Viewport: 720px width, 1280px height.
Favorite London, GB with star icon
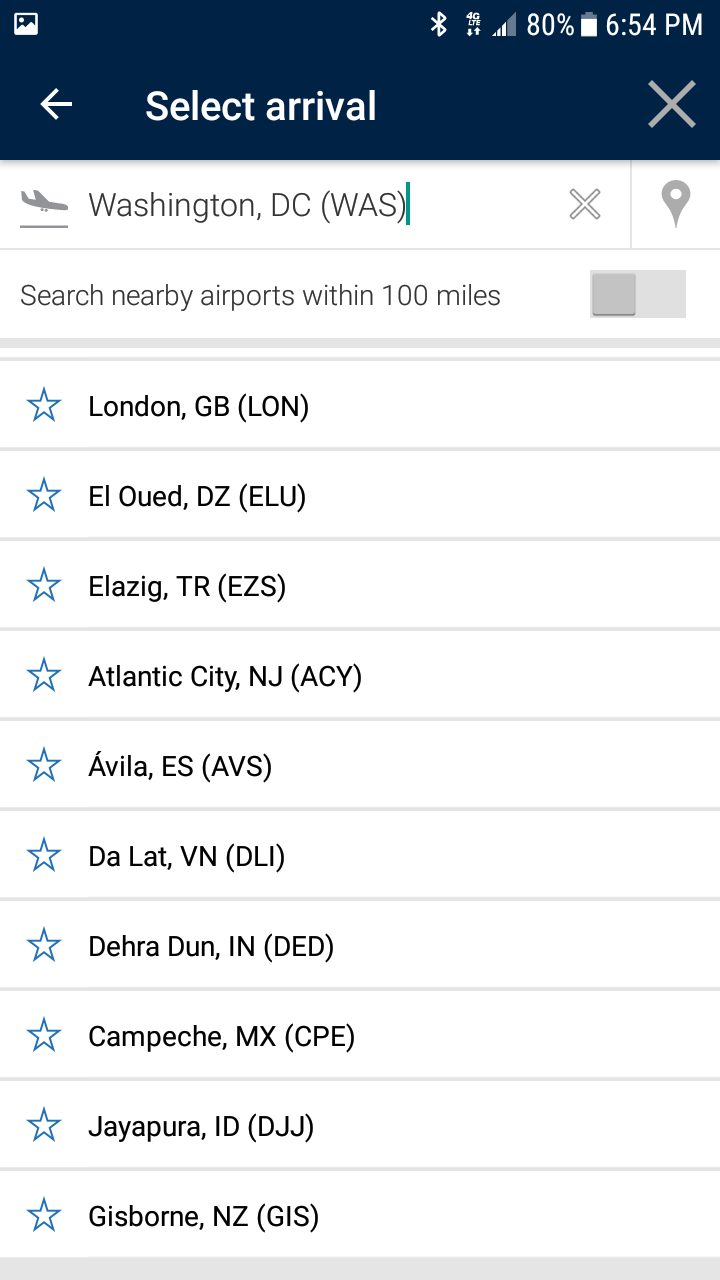pos(44,405)
